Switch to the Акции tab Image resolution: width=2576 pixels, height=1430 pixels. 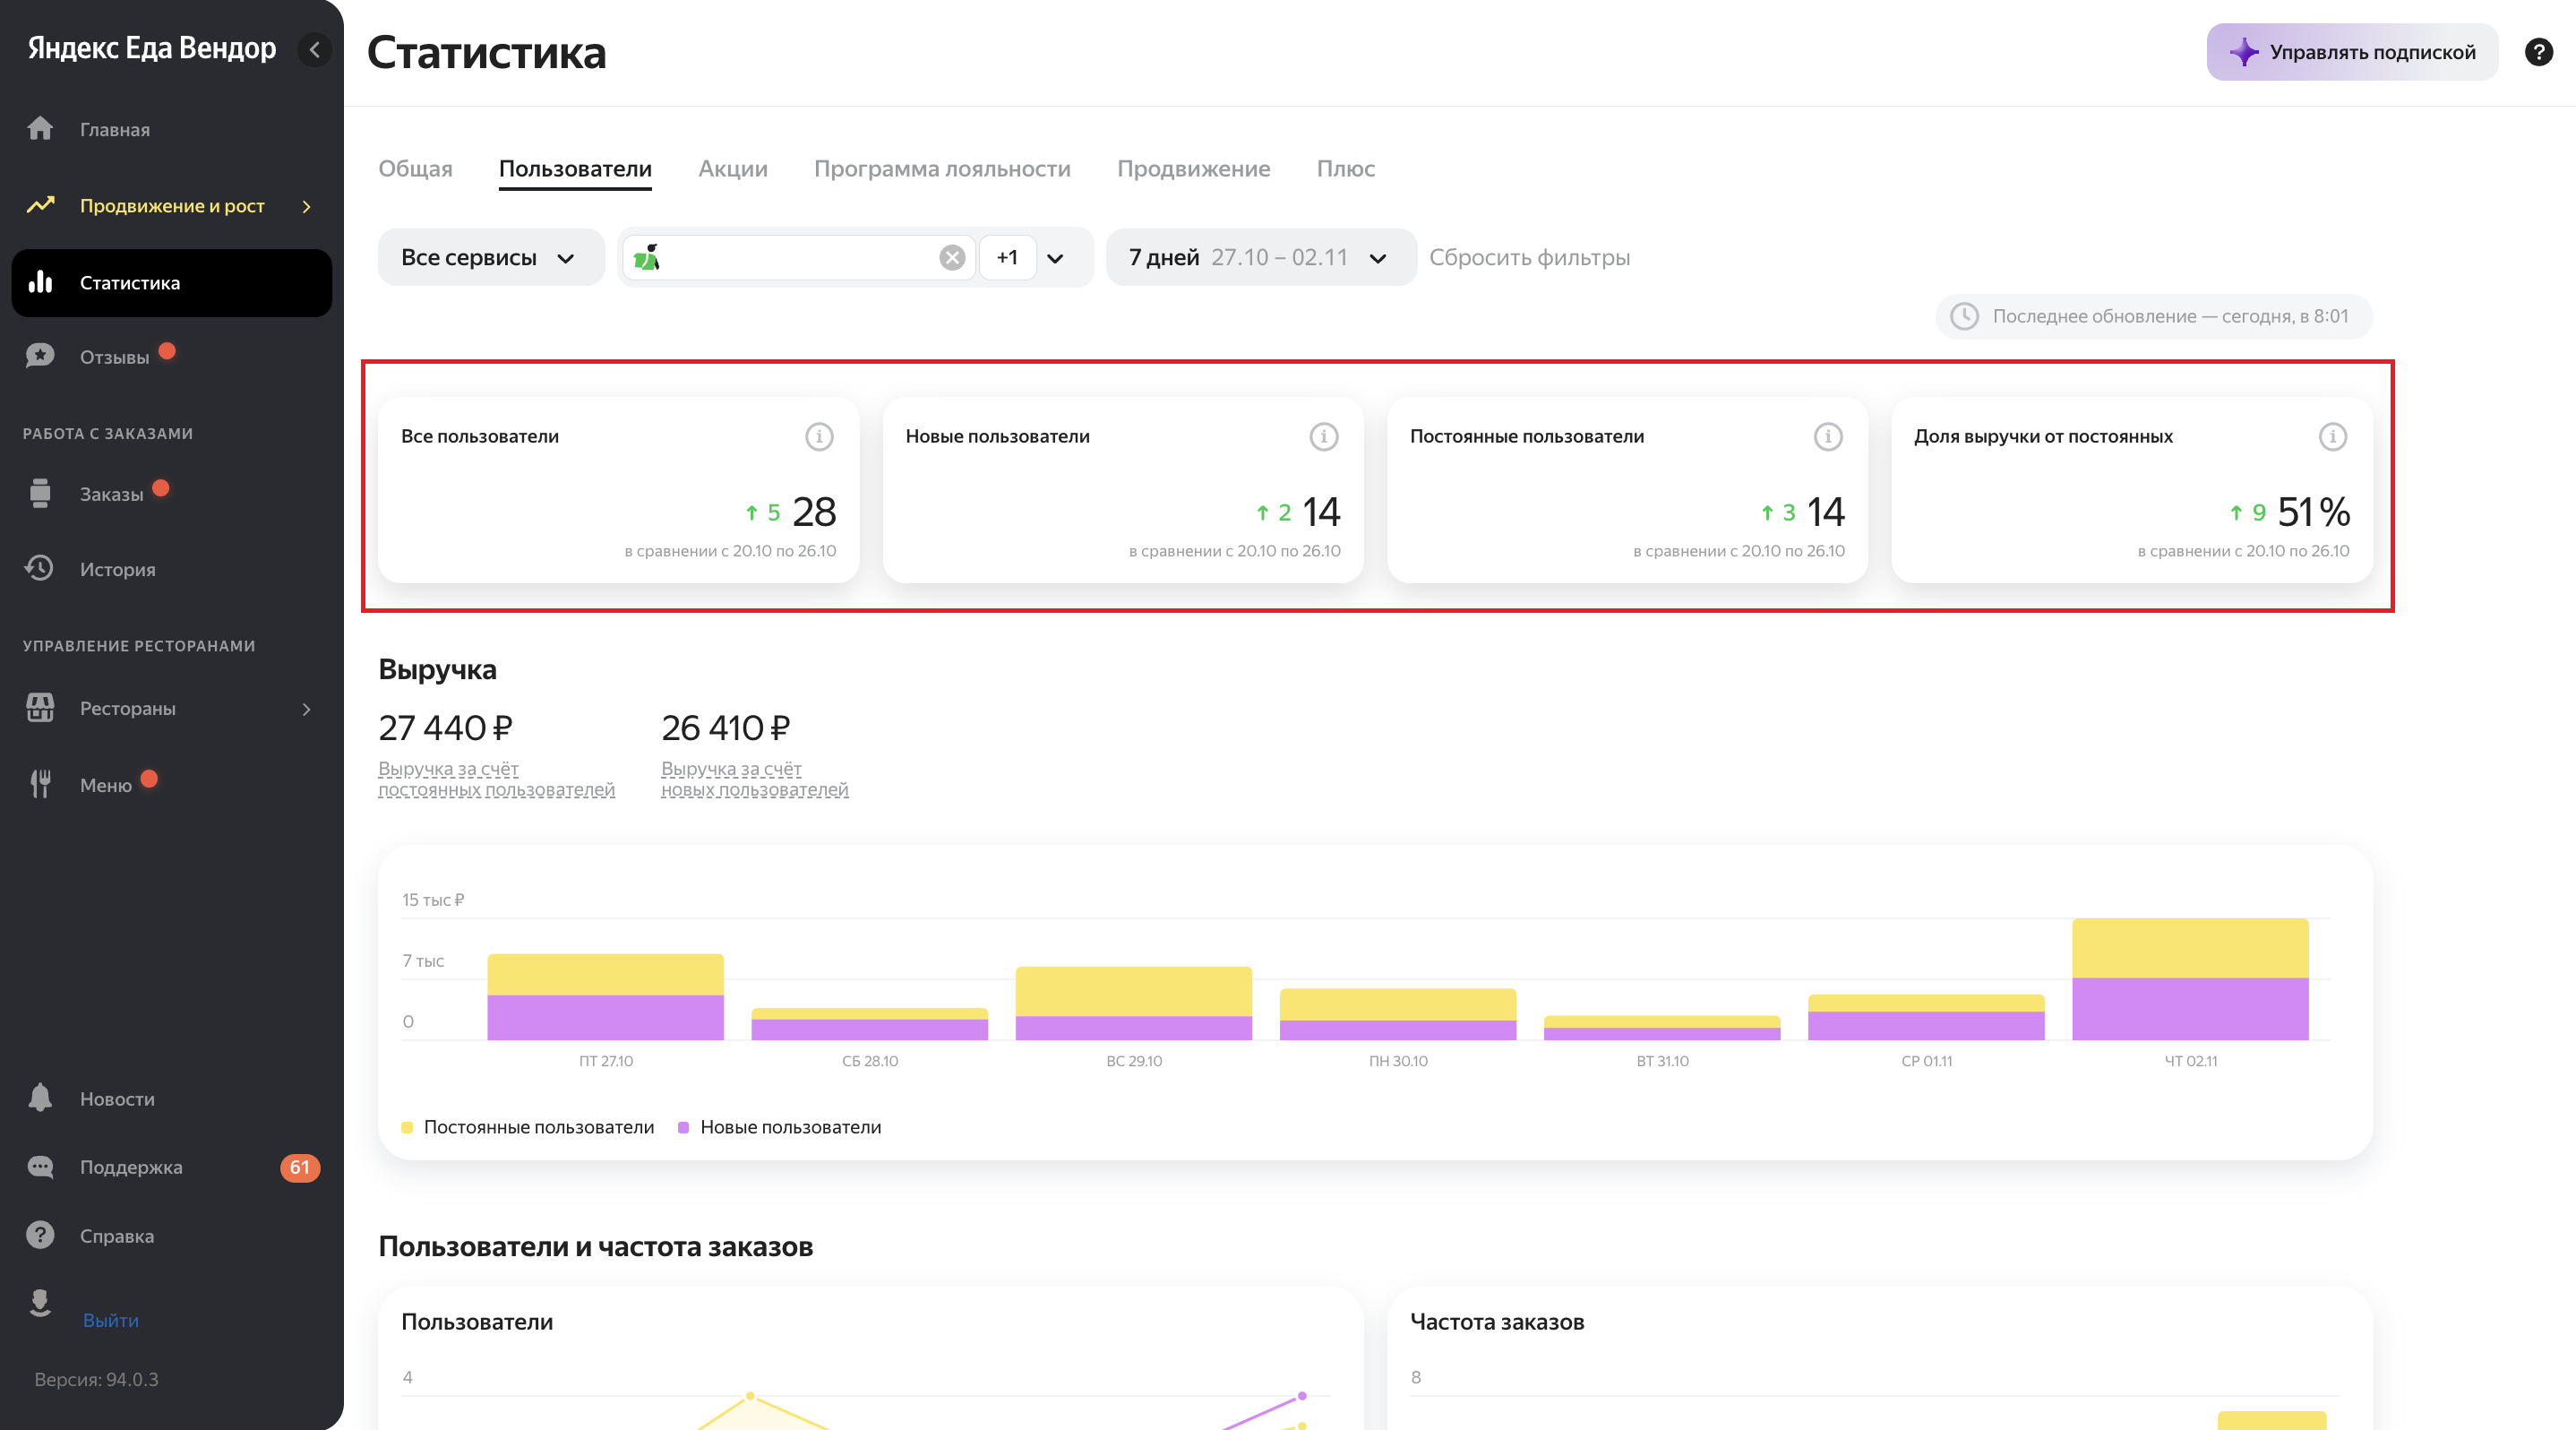[x=732, y=169]
